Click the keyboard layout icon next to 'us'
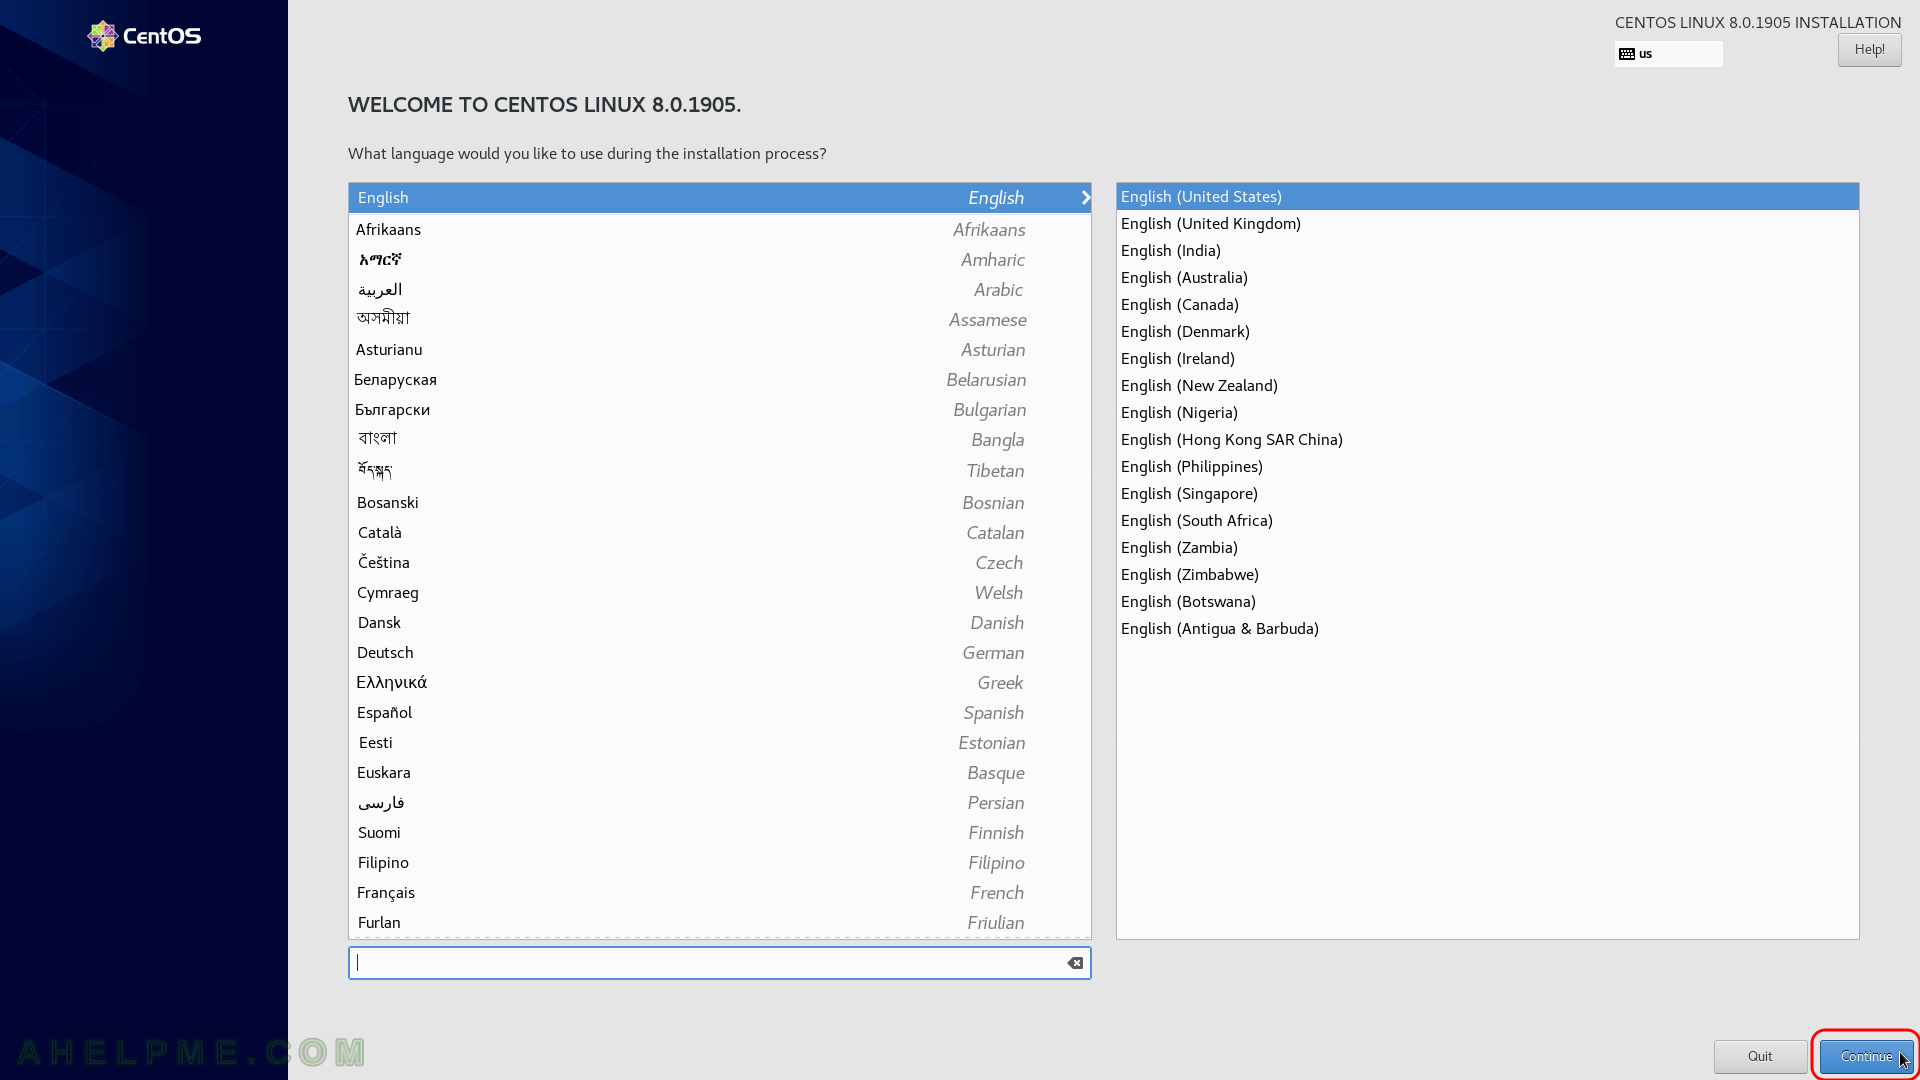 click(x=1627, y=54)
